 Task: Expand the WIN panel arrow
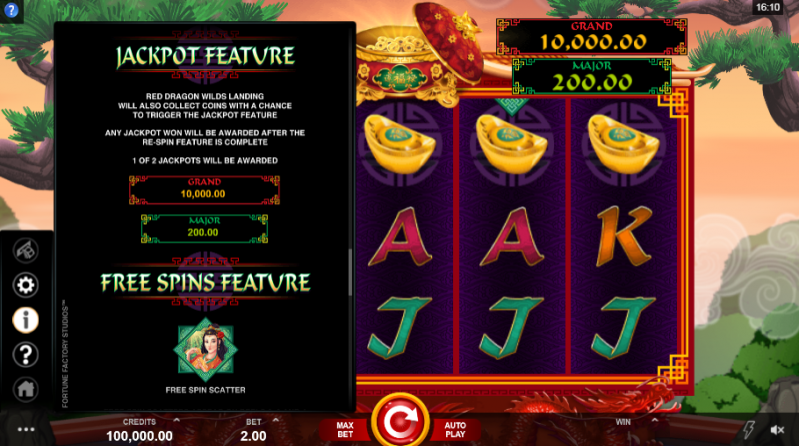(654, 421)
